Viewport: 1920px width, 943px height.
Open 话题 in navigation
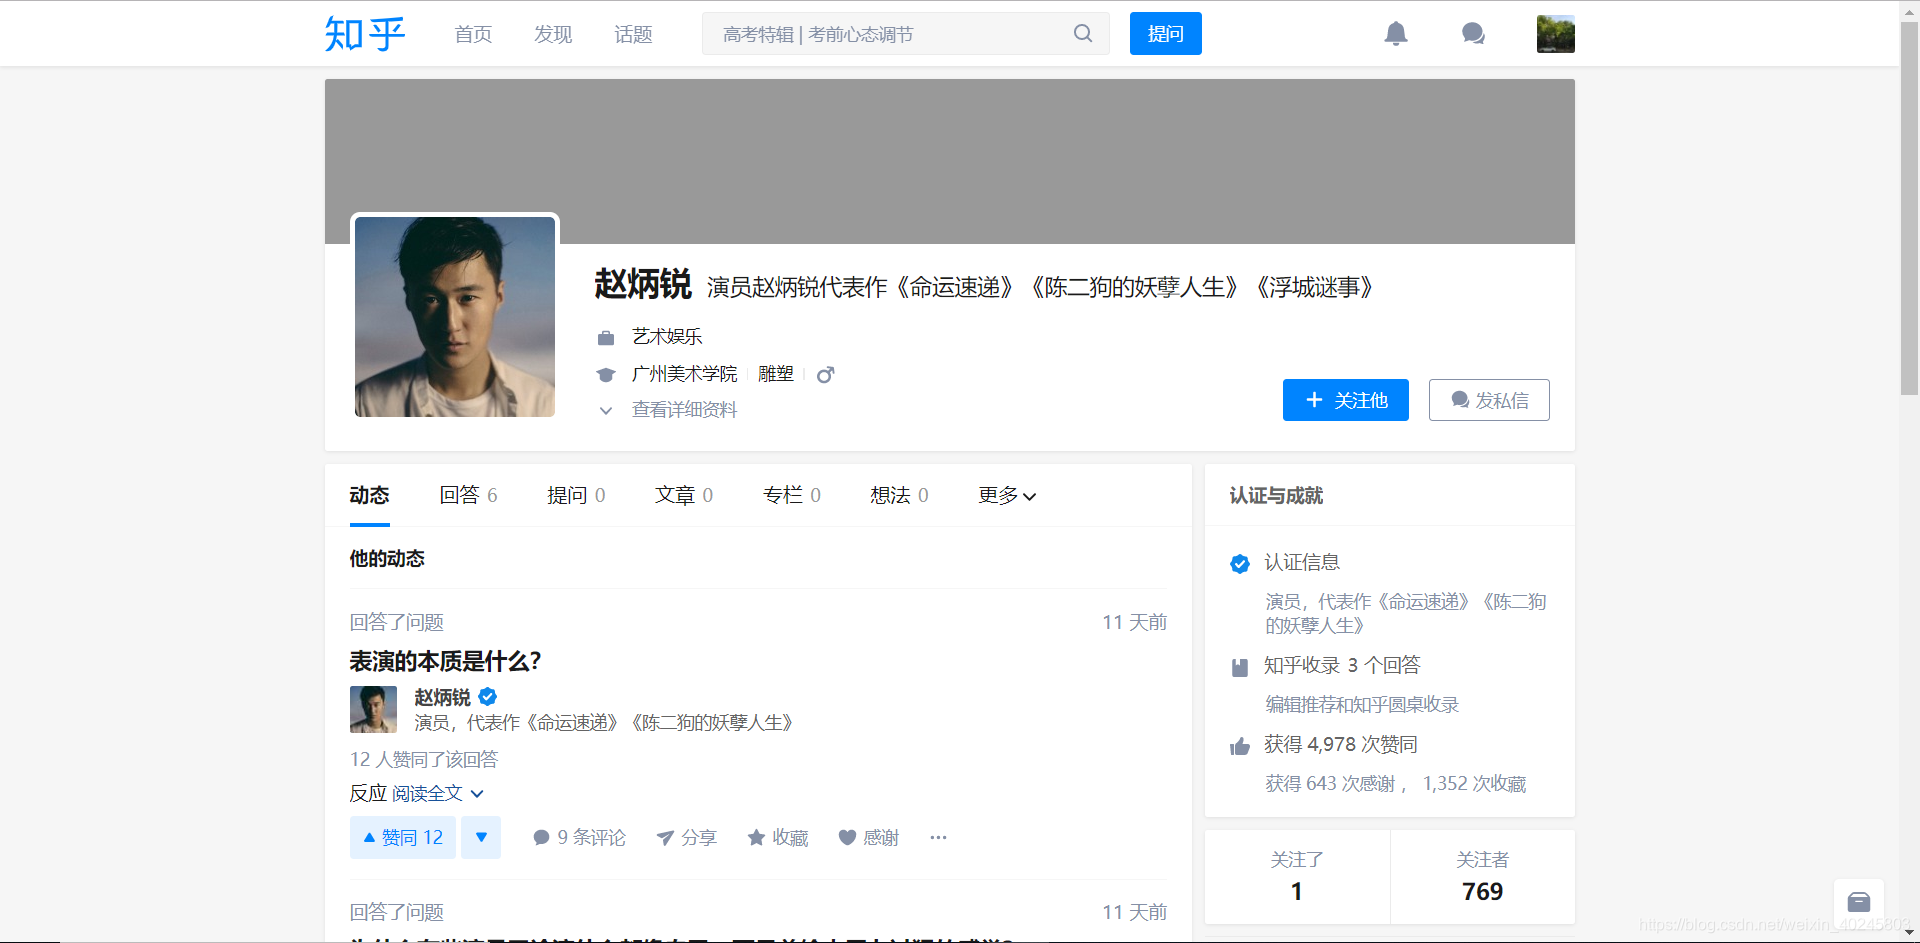[633, 34]
